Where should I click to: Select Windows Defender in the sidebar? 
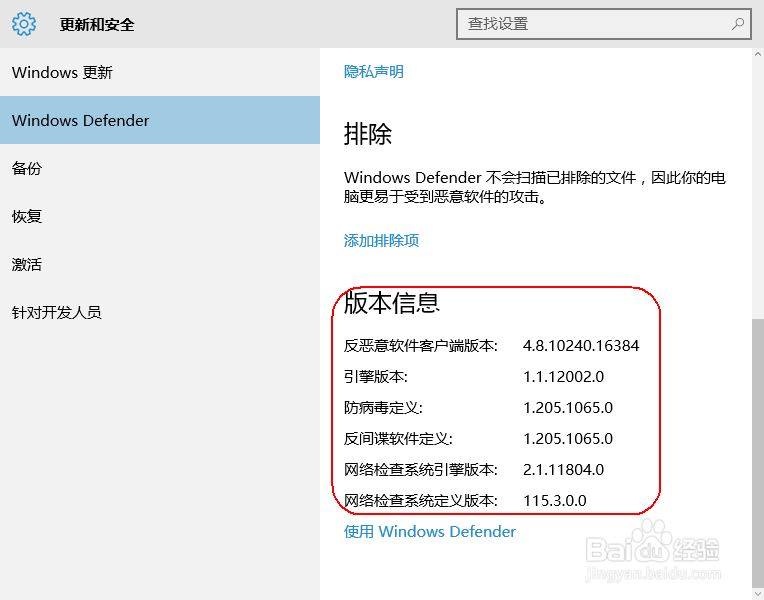click(160, 120)
